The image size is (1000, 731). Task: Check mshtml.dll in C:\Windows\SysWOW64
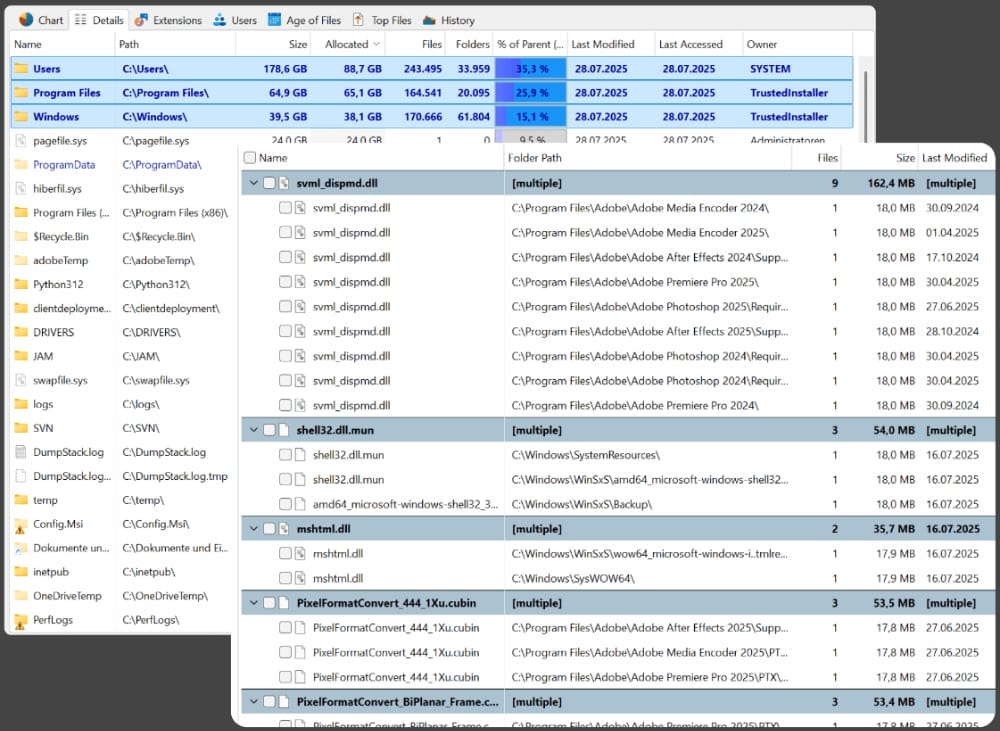coord(285,578)
